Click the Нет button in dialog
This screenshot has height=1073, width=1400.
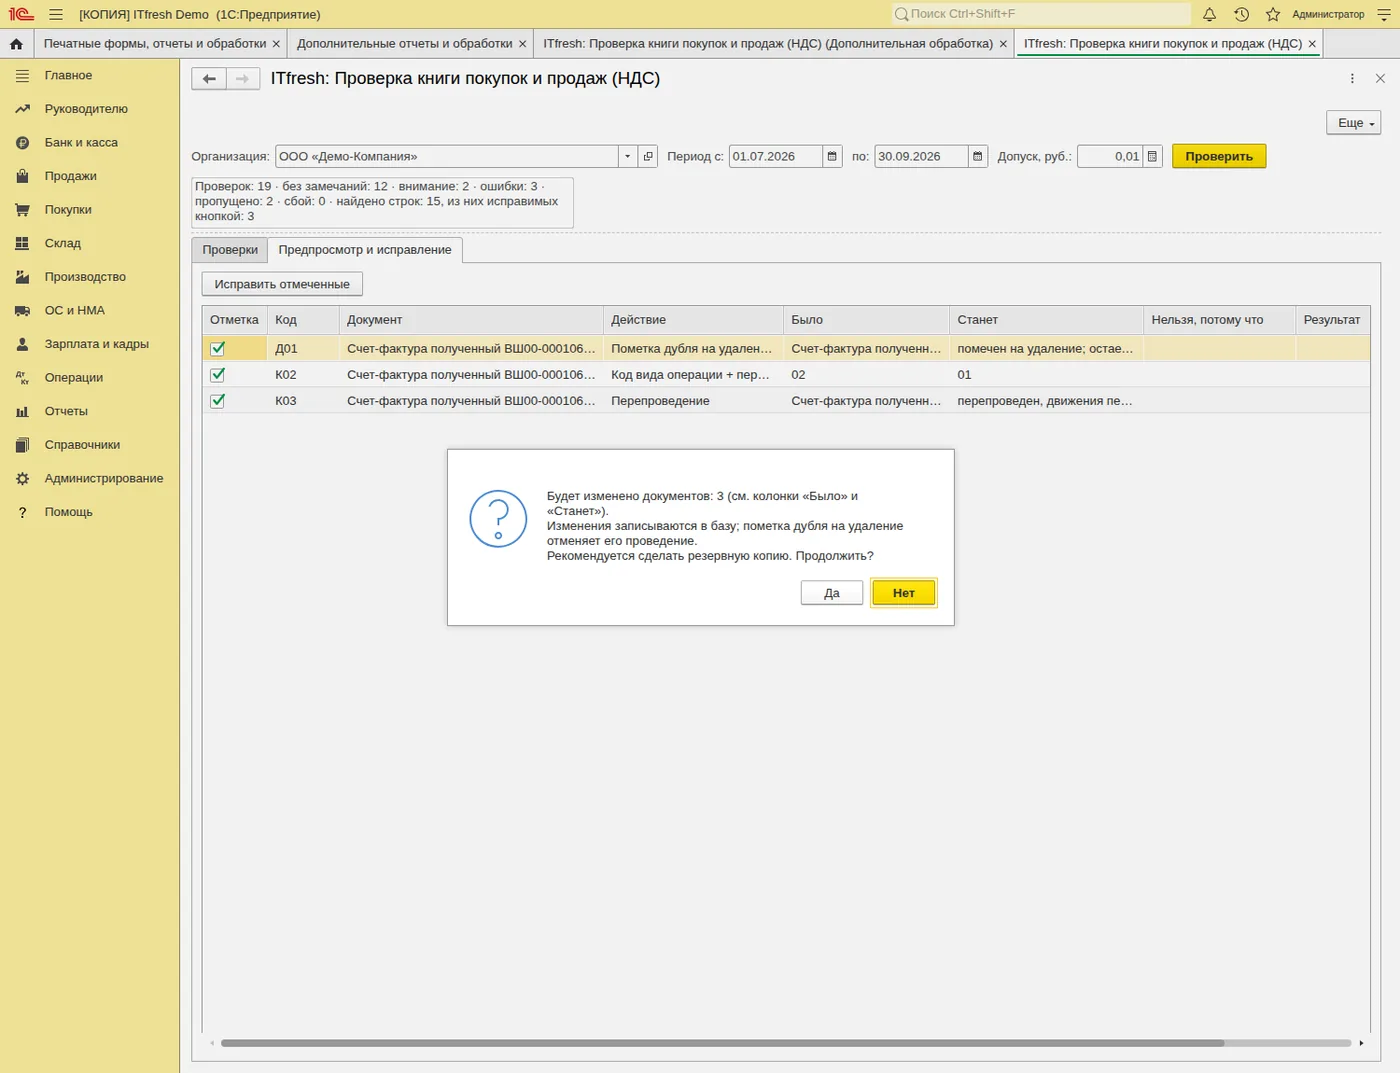904,593
